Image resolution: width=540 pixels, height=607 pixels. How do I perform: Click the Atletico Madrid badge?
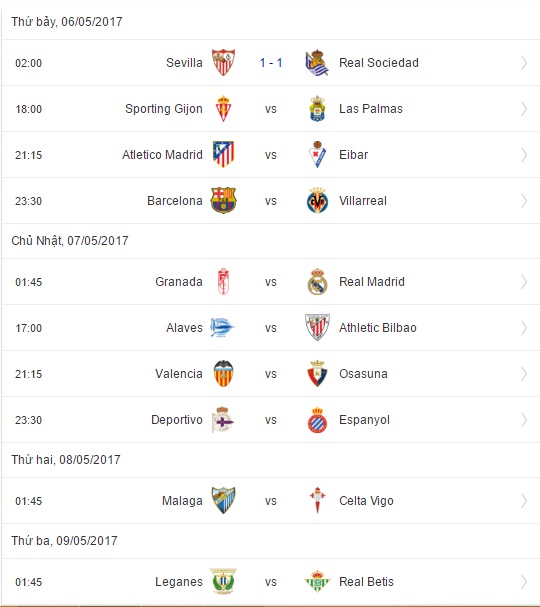(x=223, y=154)
